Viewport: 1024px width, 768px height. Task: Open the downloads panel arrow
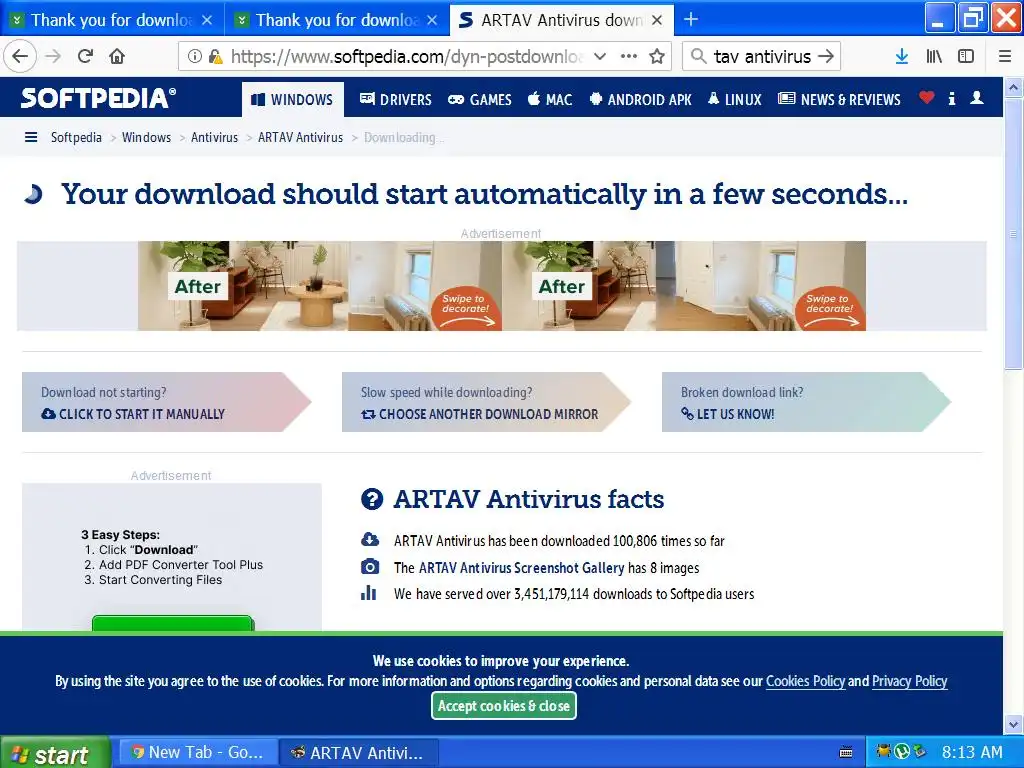pos(901,57)
